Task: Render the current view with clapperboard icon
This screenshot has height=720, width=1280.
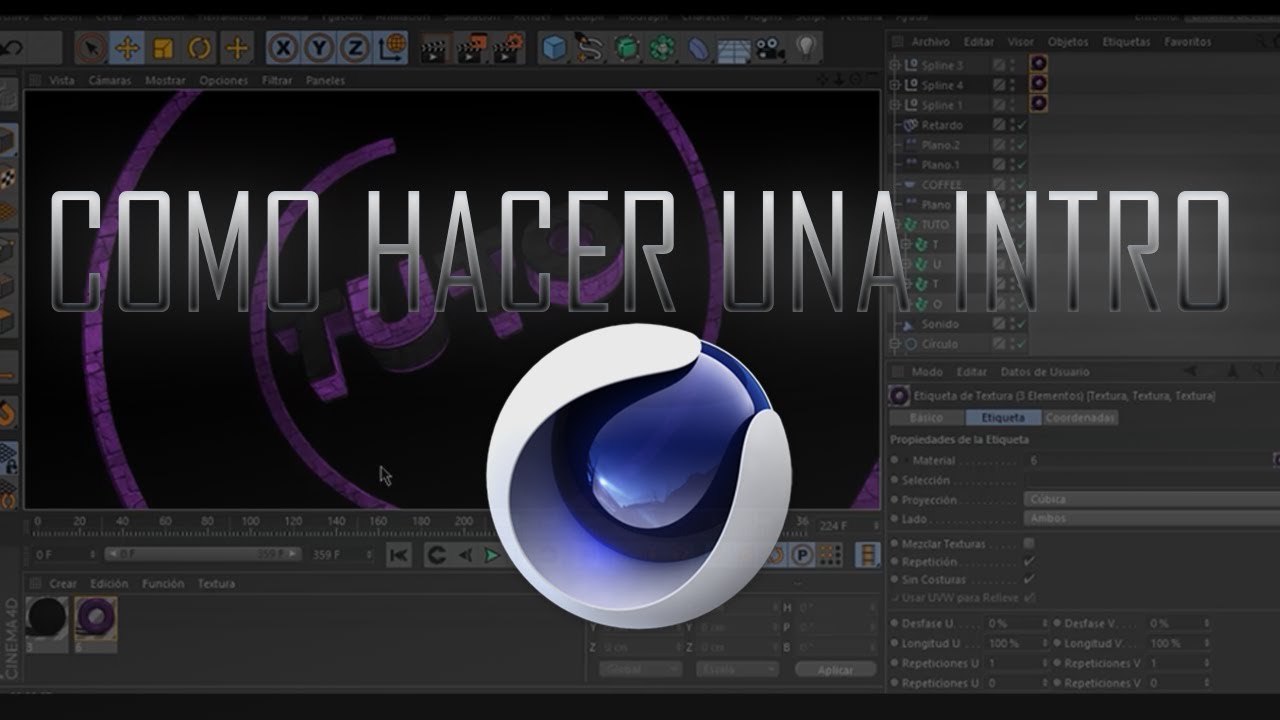Action: (x=435, y=47)
